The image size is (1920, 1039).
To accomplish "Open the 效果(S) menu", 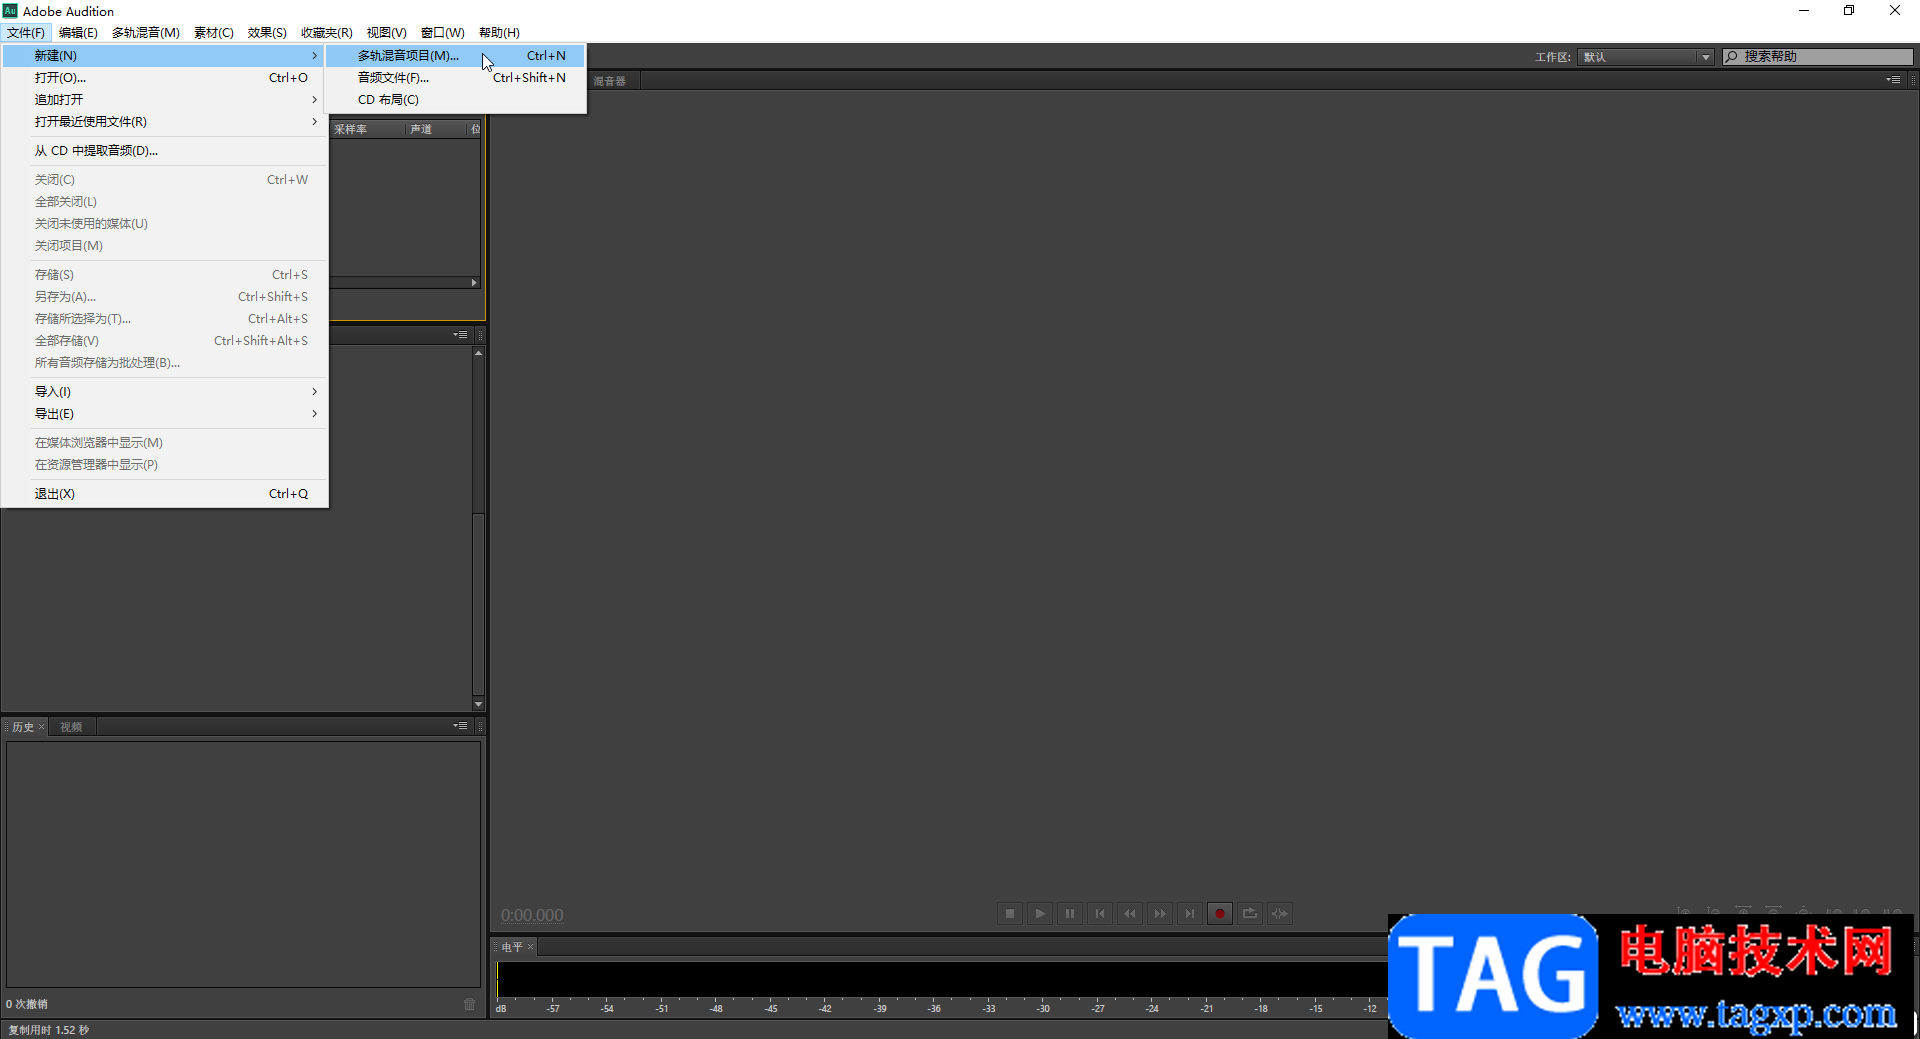I will [x=267, y=33].
